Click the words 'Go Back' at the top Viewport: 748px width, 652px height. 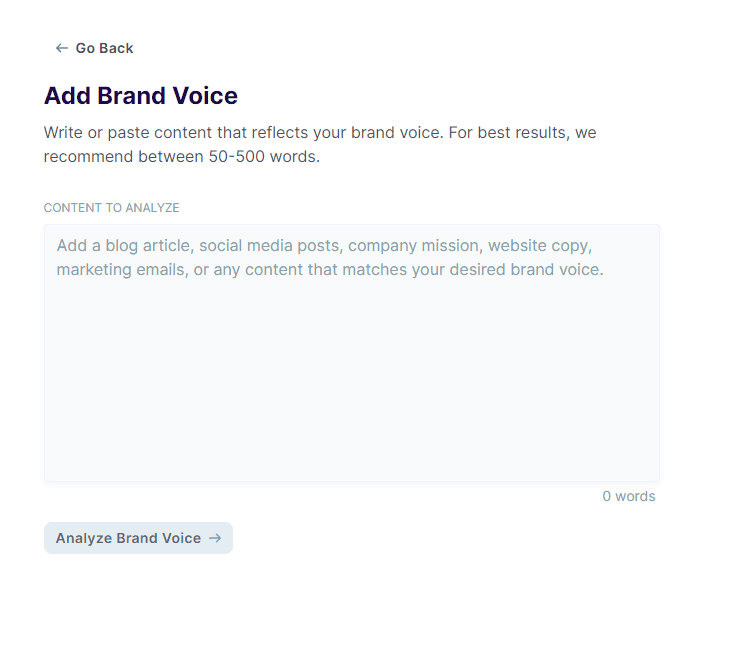pos(104,48)
